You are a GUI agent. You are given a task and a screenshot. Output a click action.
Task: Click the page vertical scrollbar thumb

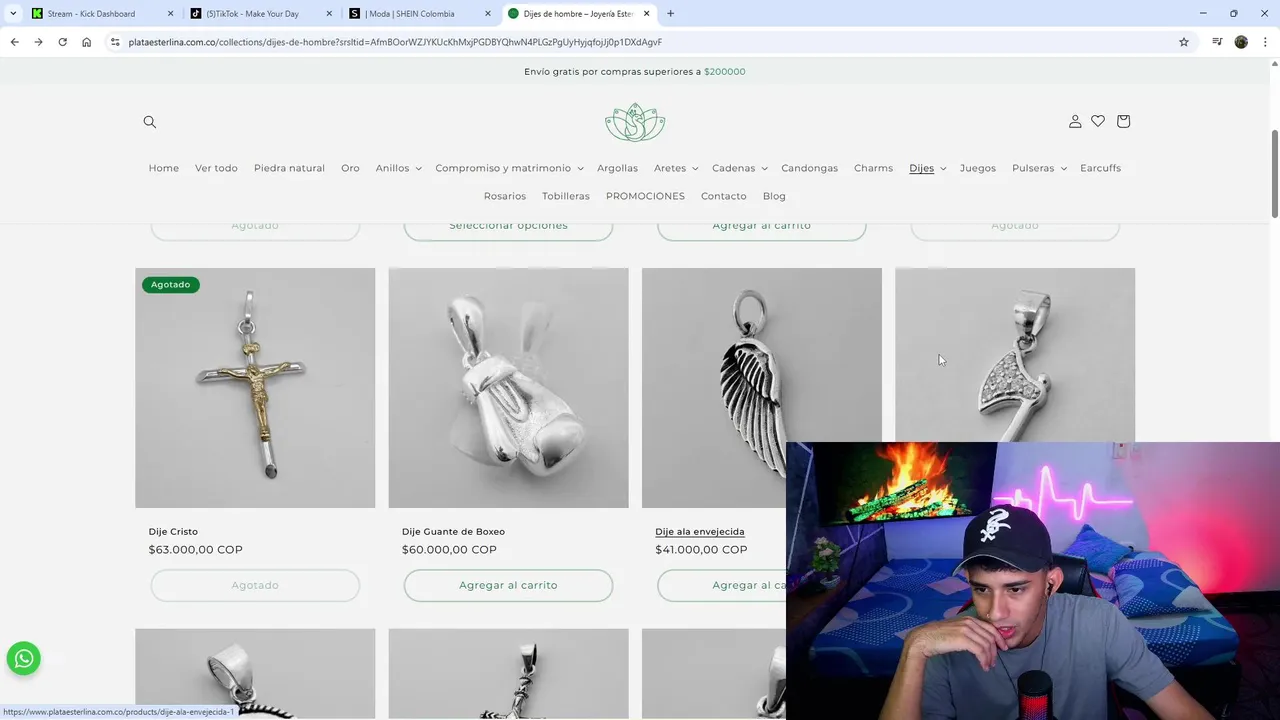(x=1274, y=173)
